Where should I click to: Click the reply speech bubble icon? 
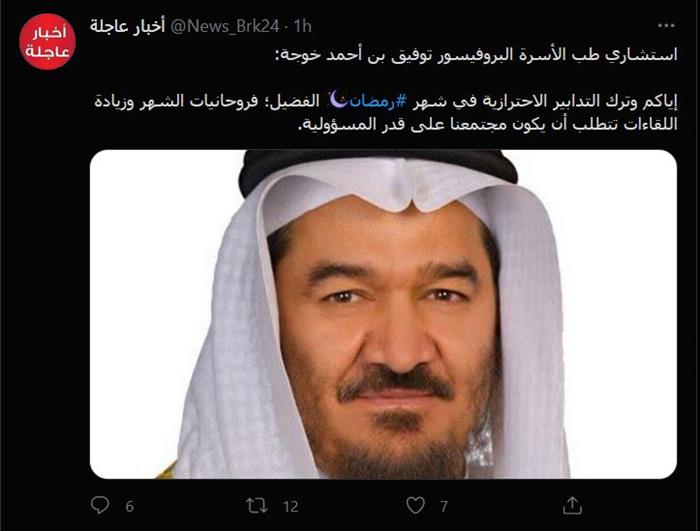[100, 505]
